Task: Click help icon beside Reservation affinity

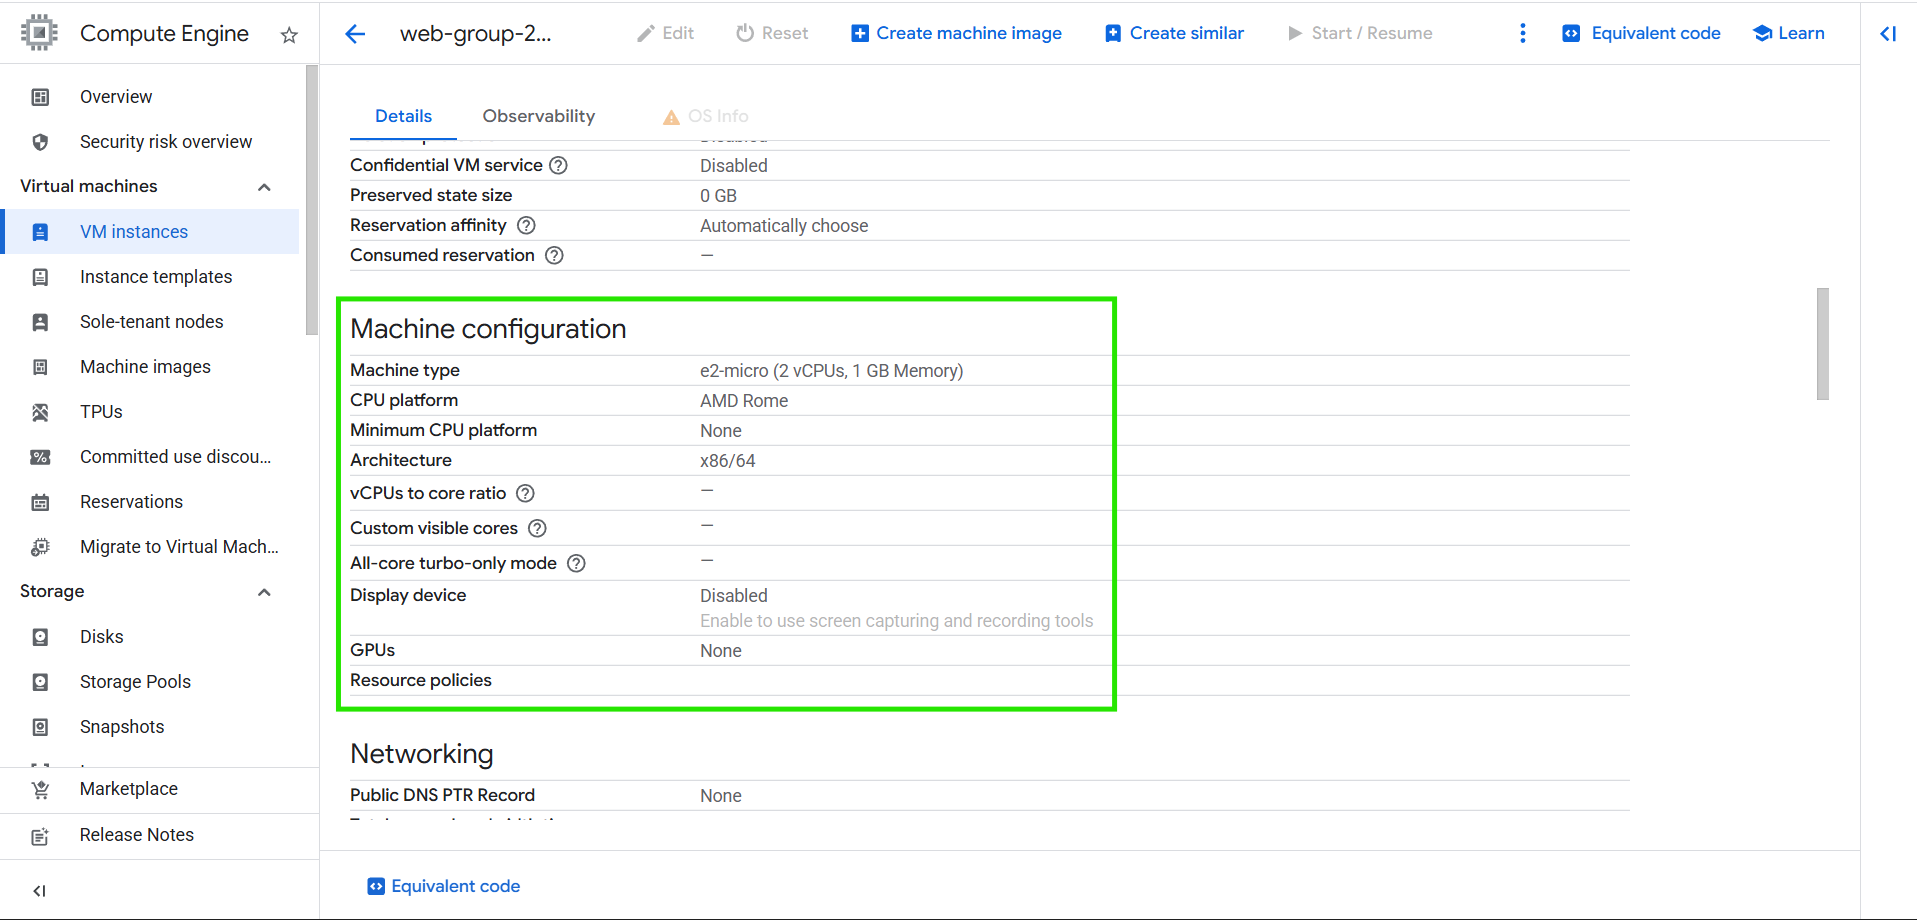Action: click(x=526, y=225)
